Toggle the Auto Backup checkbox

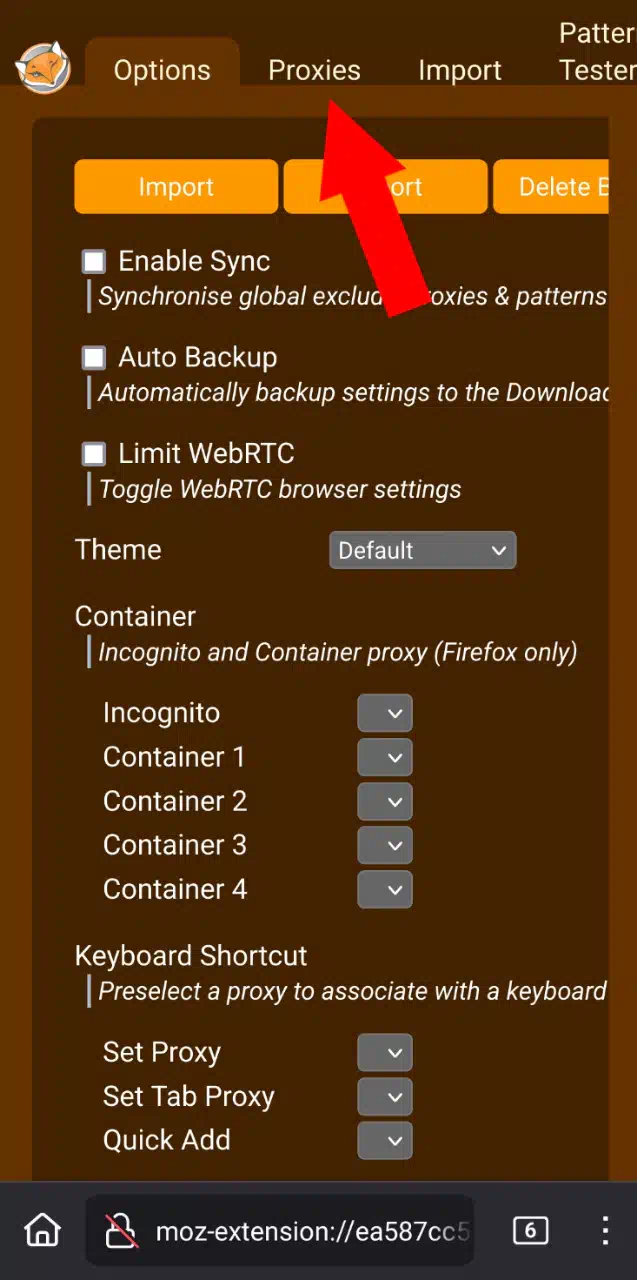point(94,358)
